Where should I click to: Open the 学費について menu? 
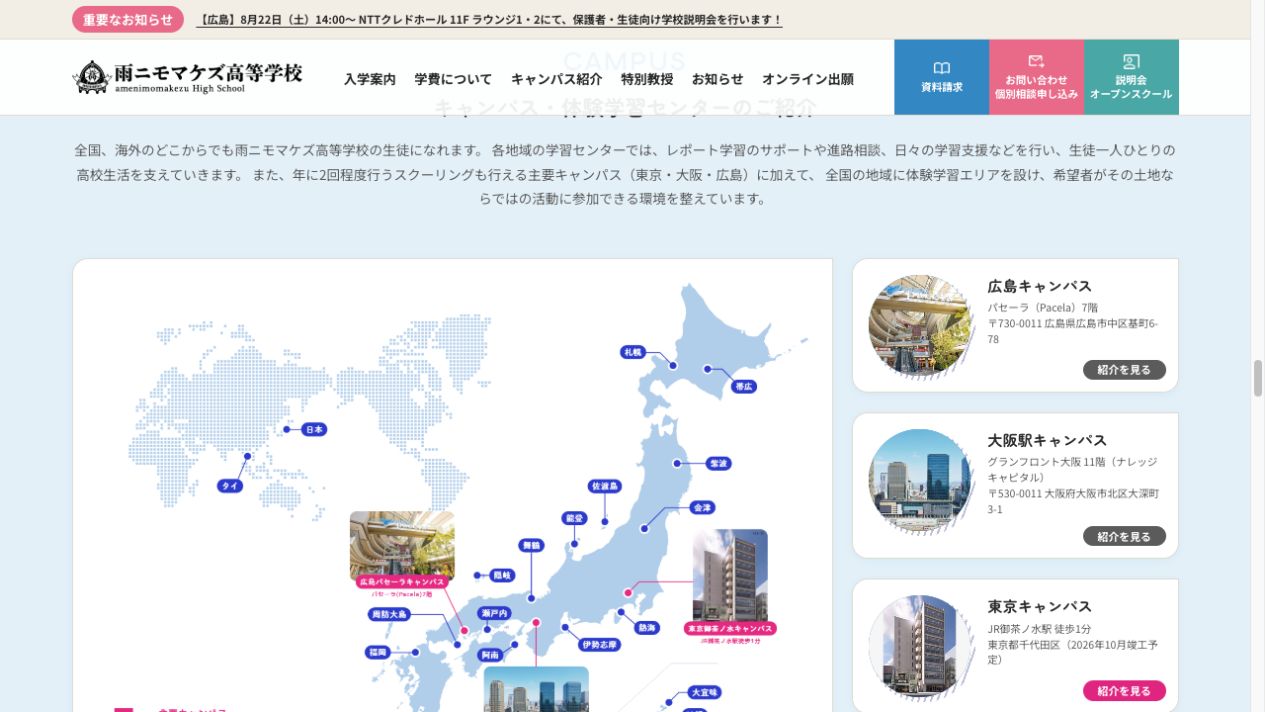pyautogui.click(x=453, y=79)
